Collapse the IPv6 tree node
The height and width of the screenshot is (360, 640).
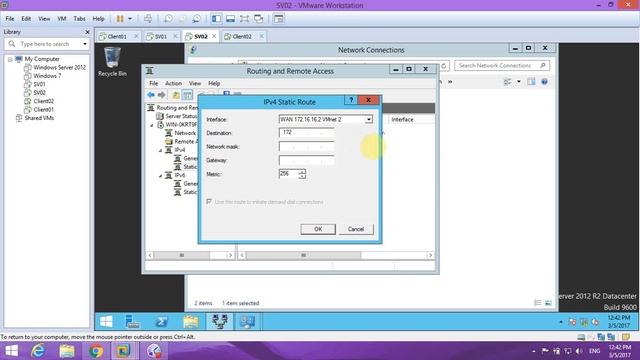160,176
